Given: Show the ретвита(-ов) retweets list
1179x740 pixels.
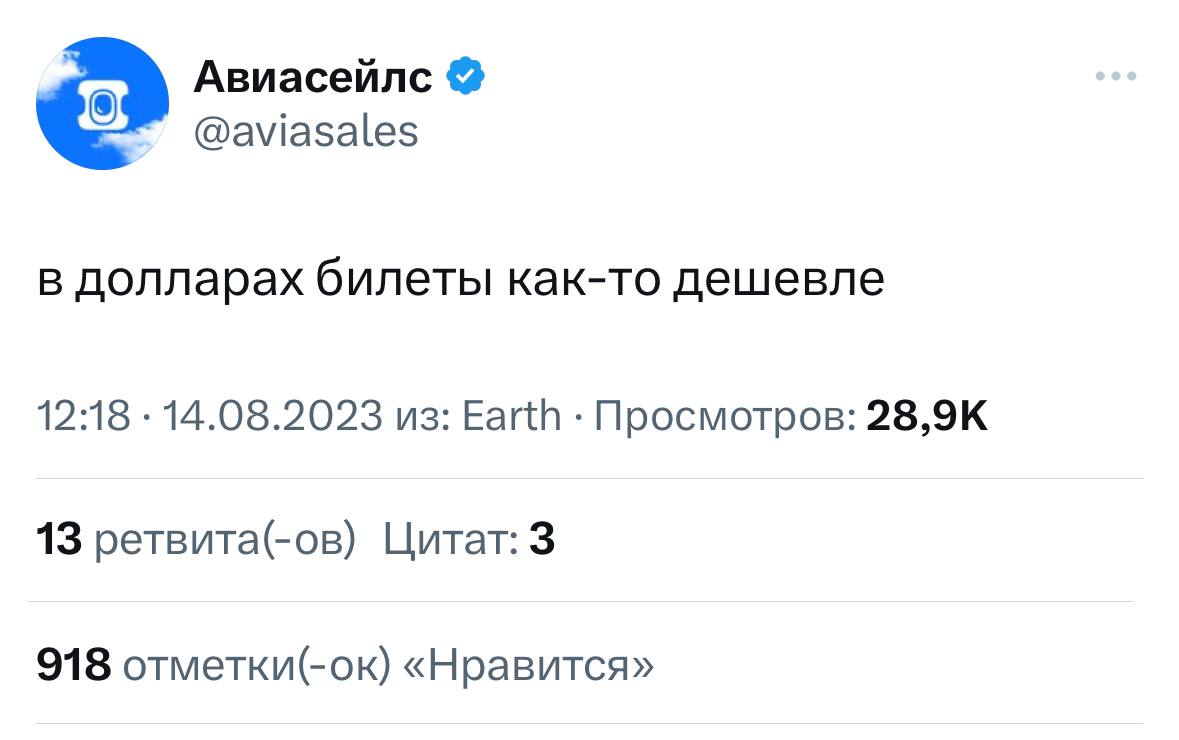Looking at the screenshot, I should [224, 540].
